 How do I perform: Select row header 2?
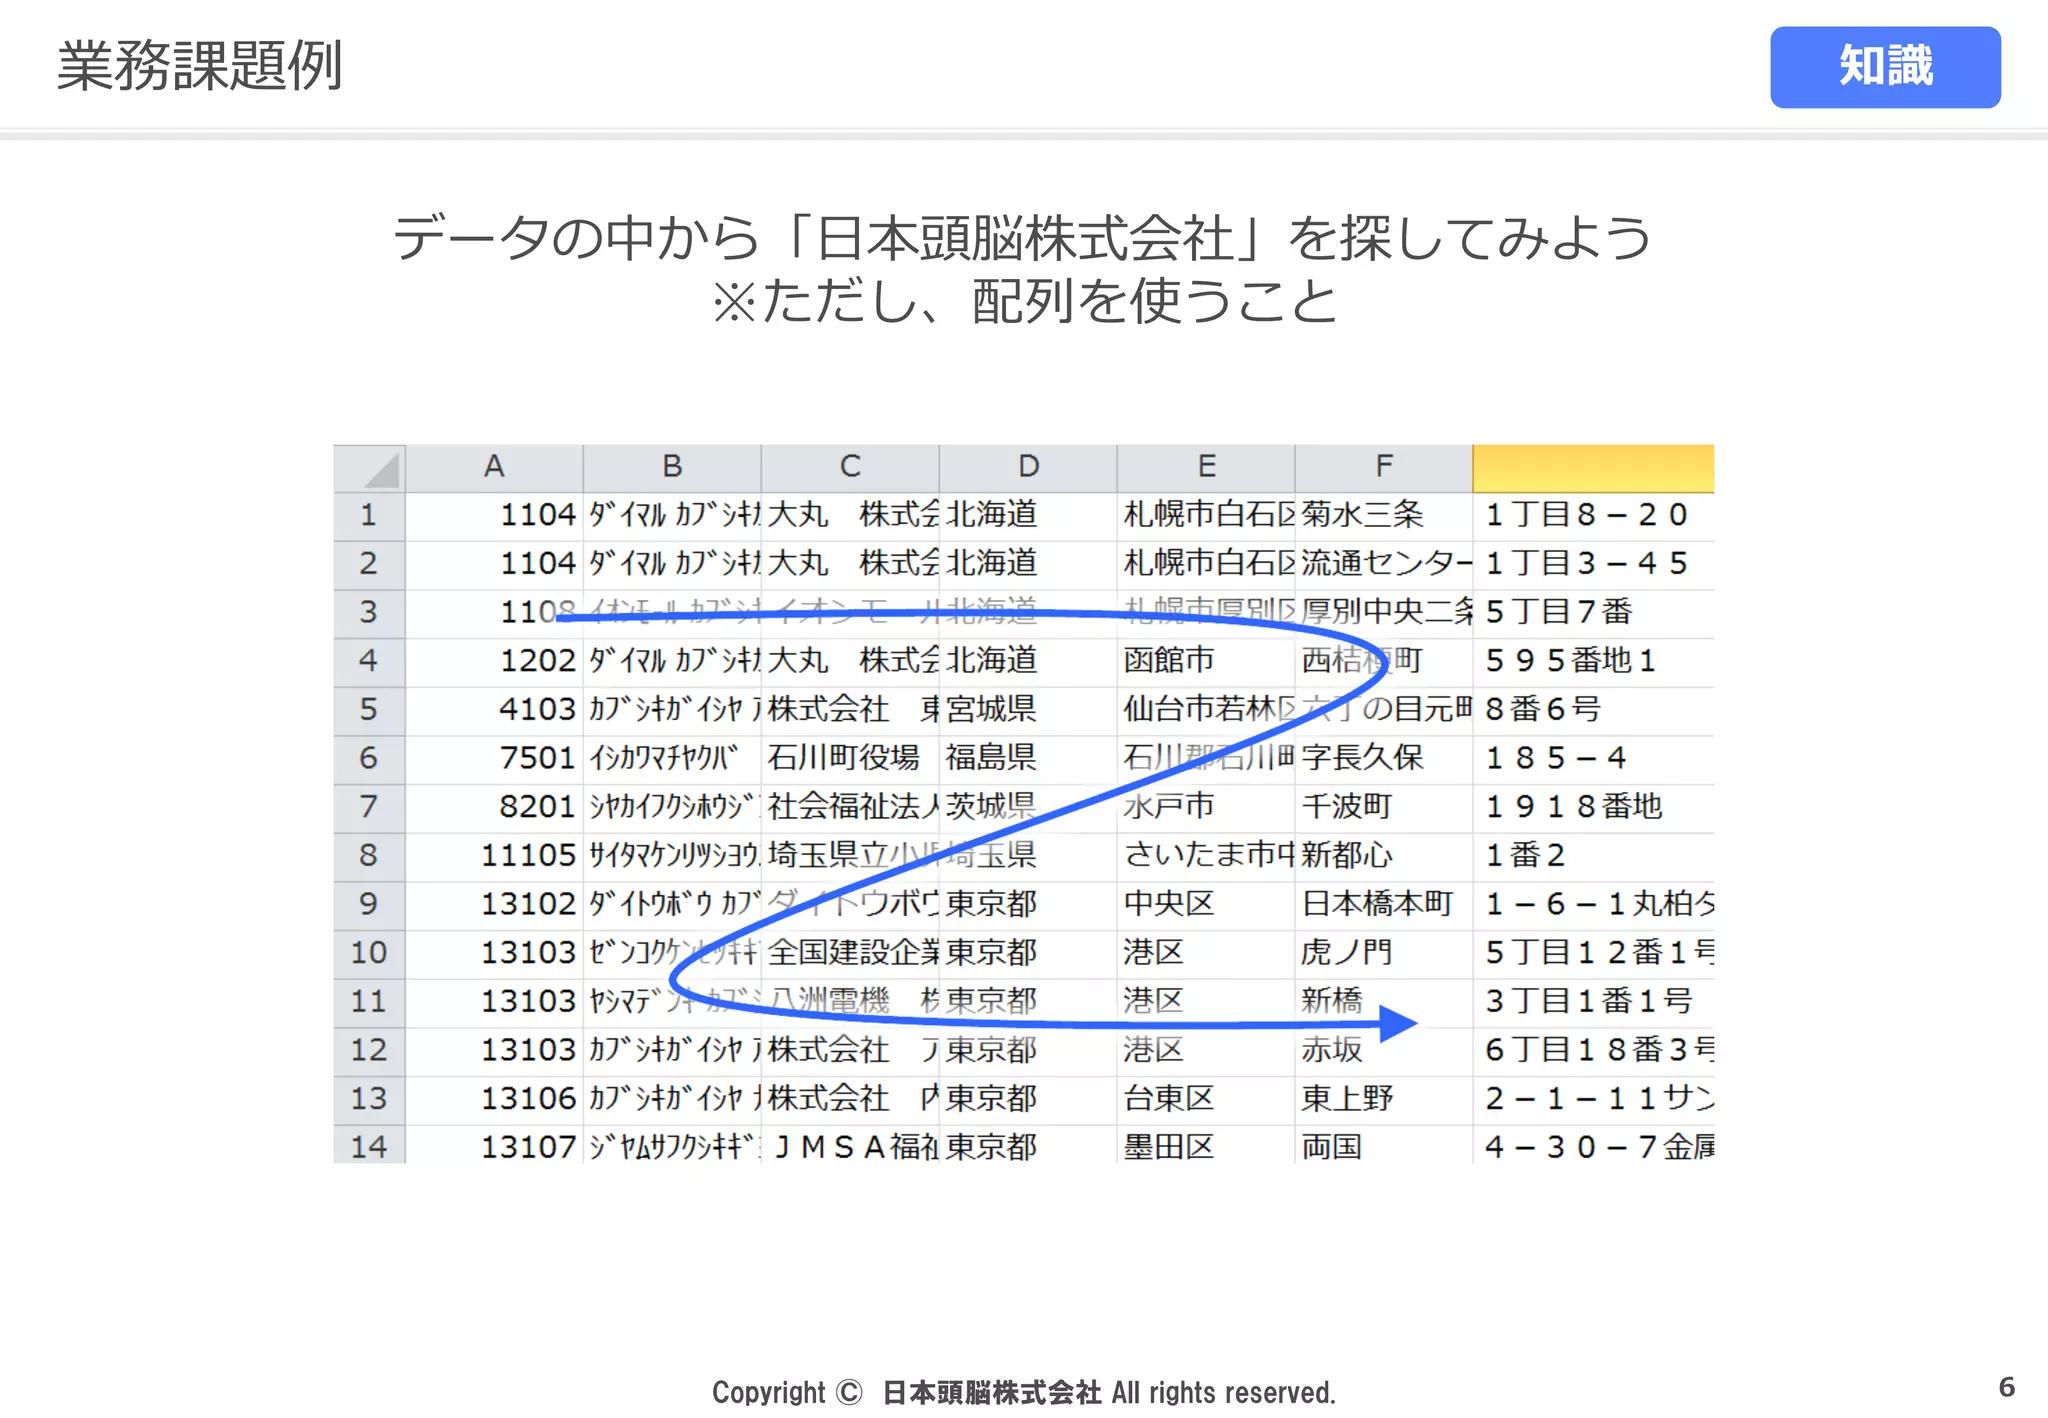[369, 565]
